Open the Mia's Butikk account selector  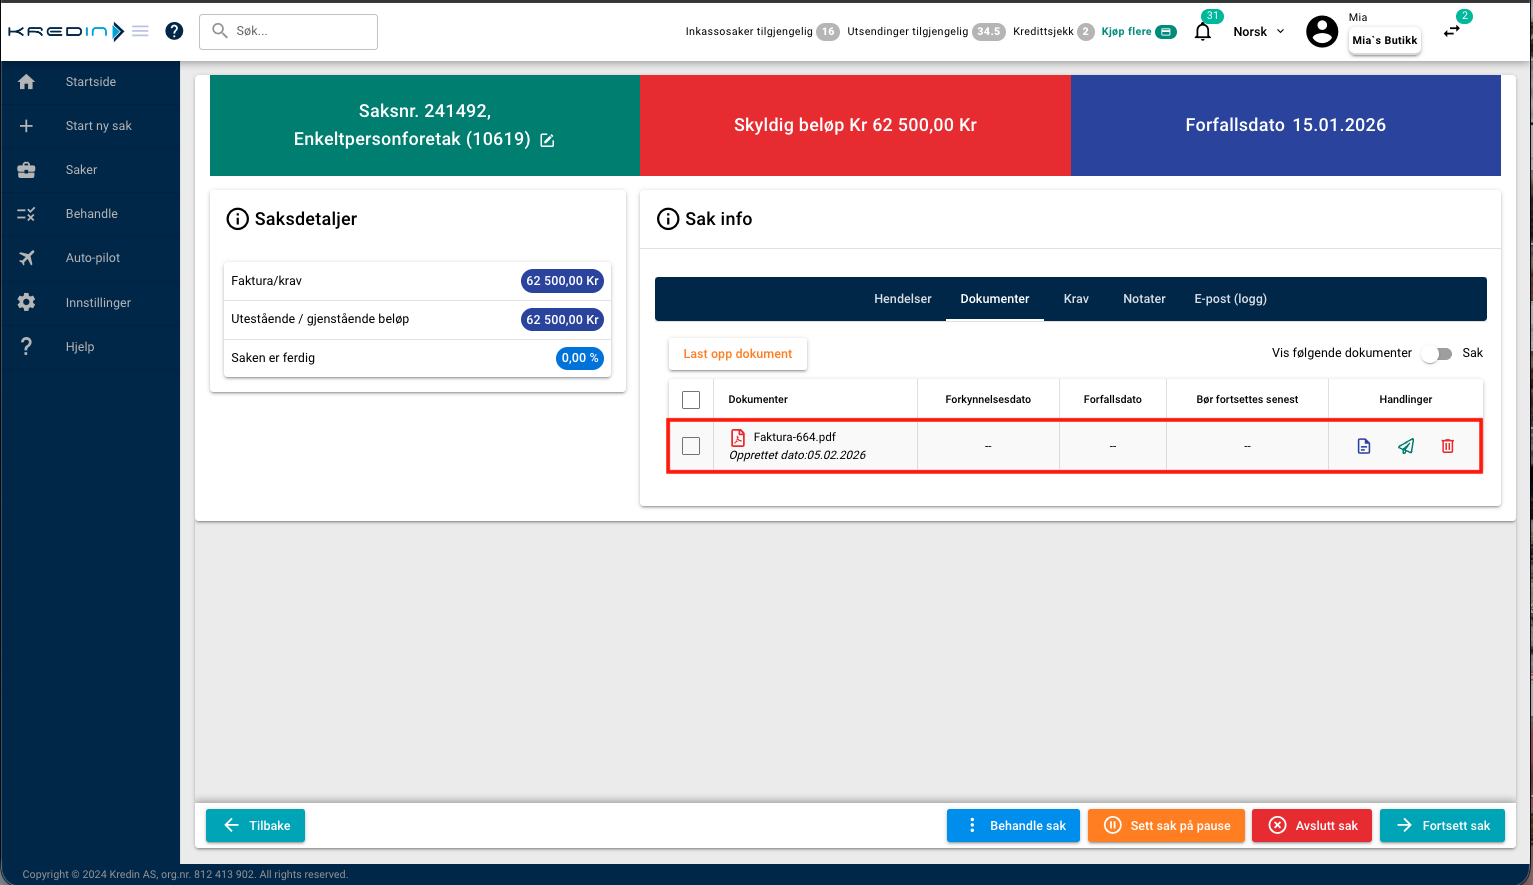(1385, 41)
